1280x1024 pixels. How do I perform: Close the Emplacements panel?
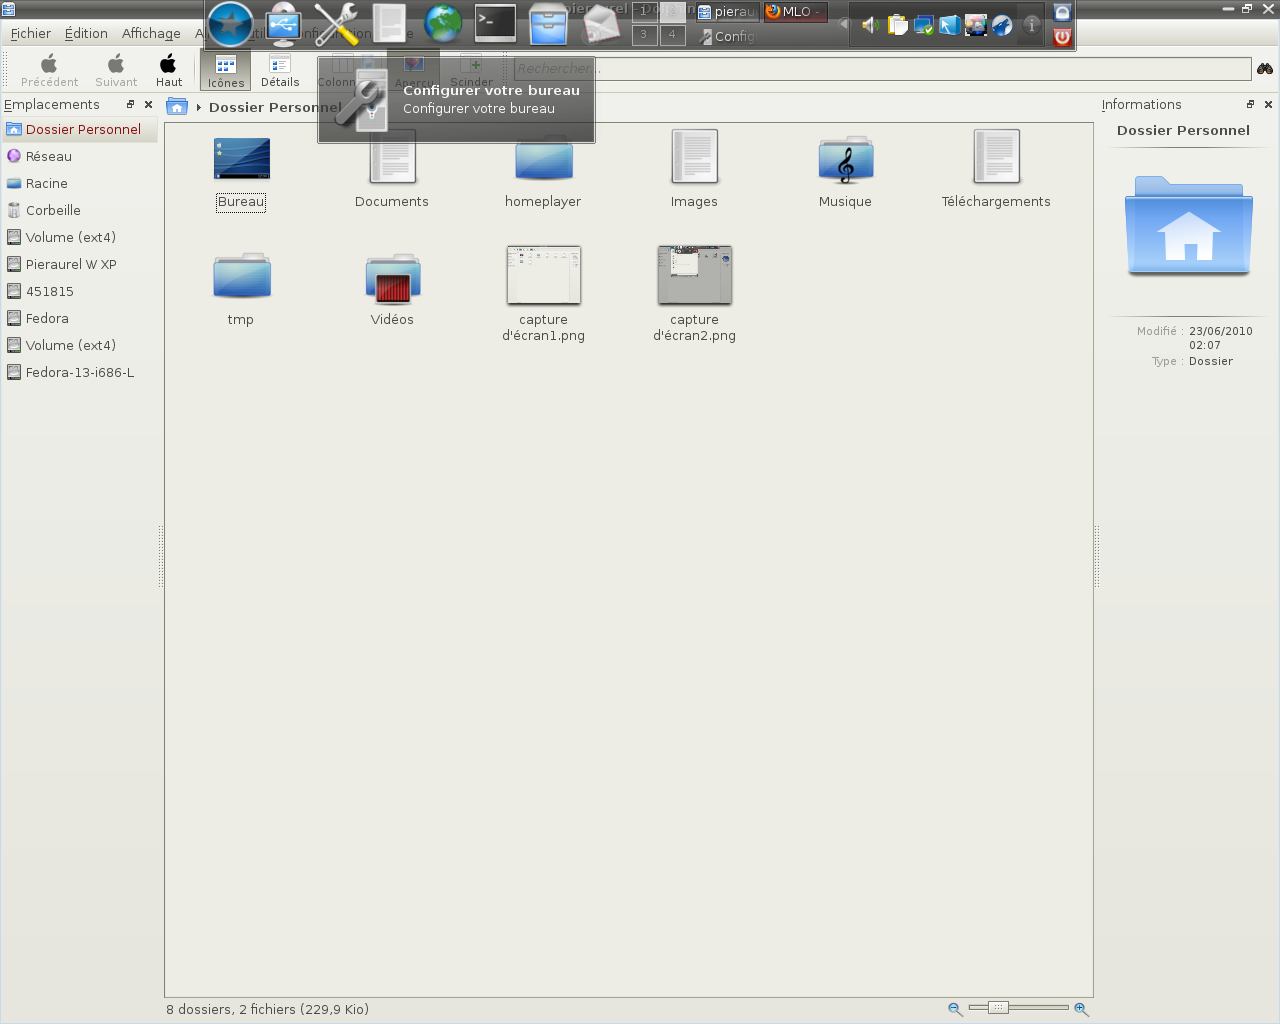[149, 104]
